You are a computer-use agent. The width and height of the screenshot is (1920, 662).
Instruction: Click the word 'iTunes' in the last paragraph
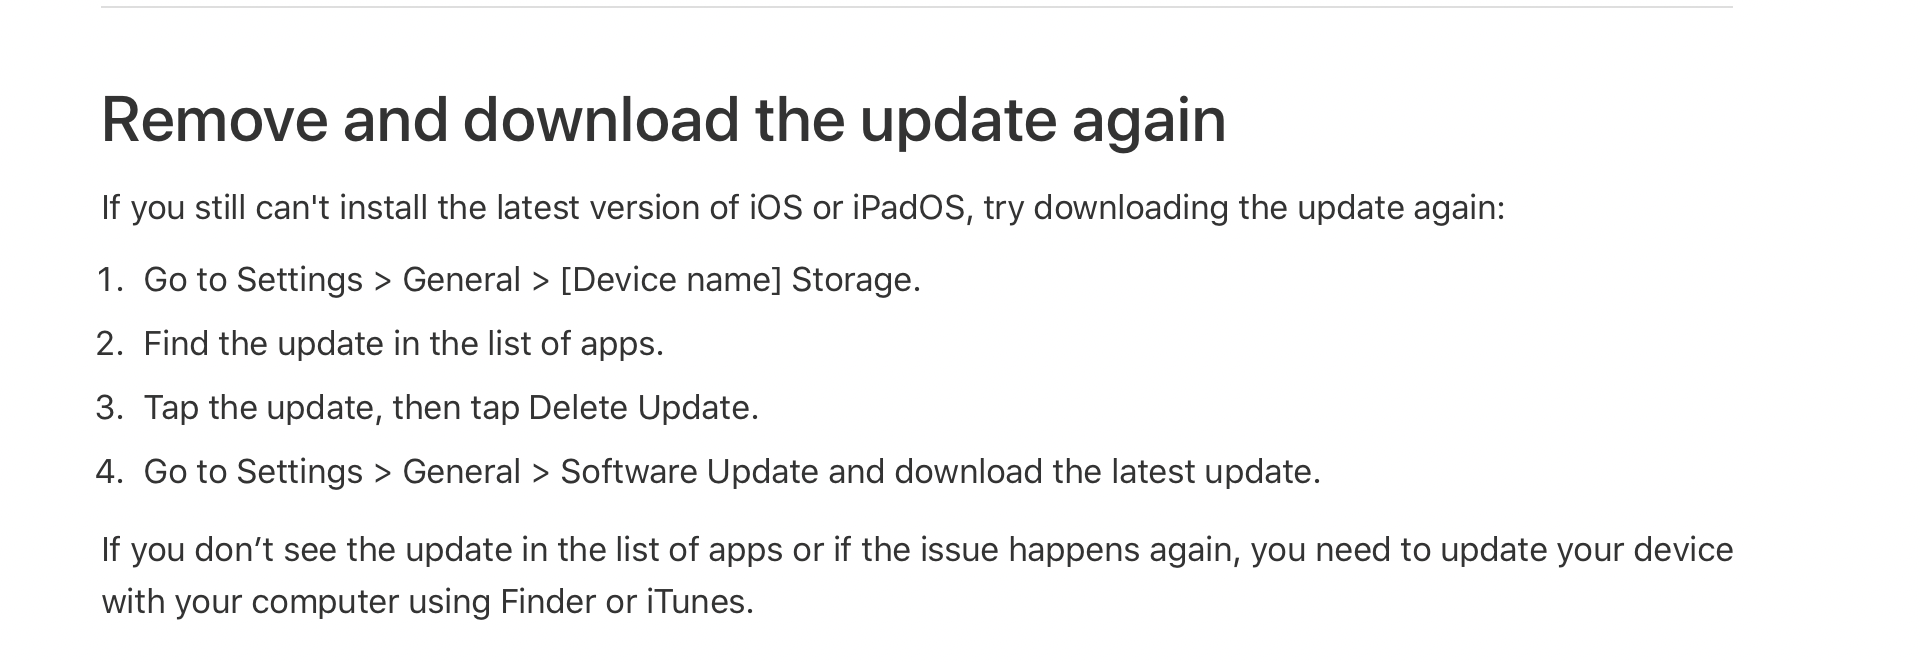tap(696, 602)
